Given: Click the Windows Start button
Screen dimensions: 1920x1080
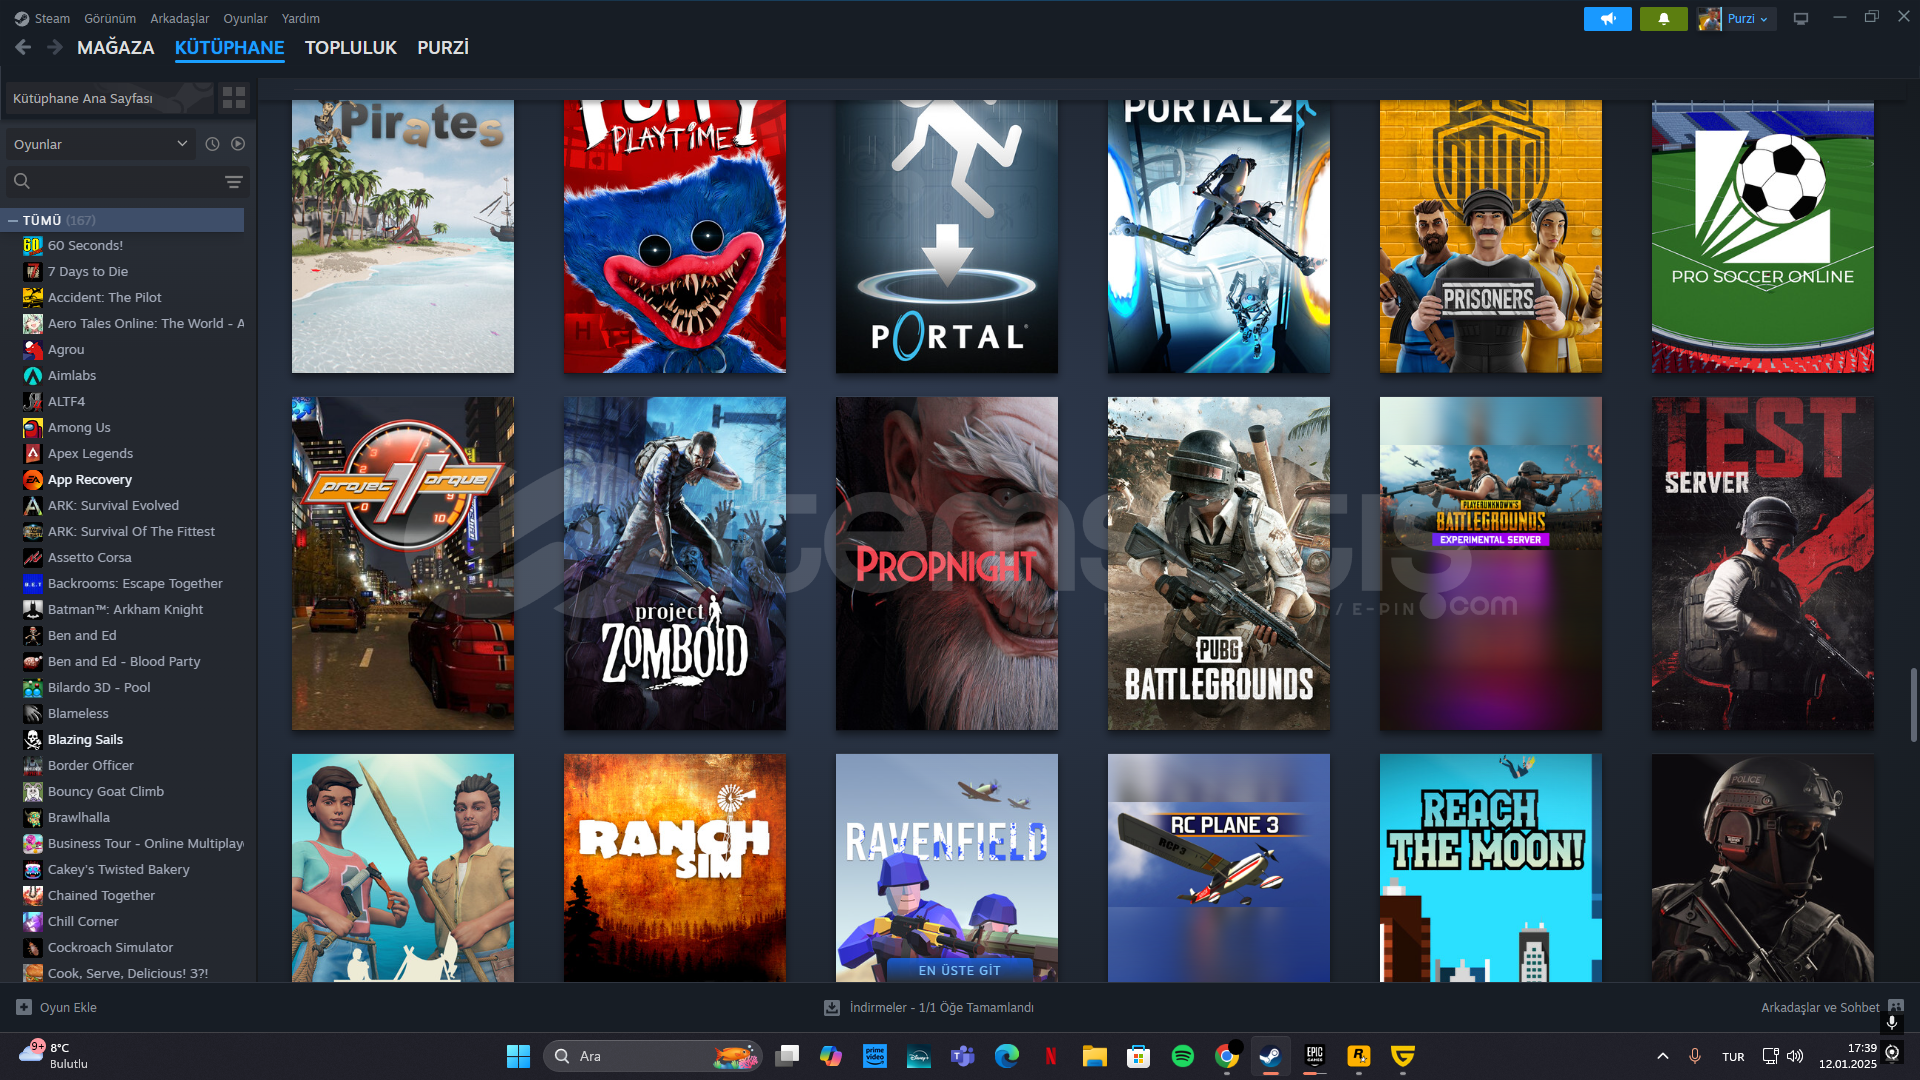Looking at the screenshot, I should point(519,1056).
